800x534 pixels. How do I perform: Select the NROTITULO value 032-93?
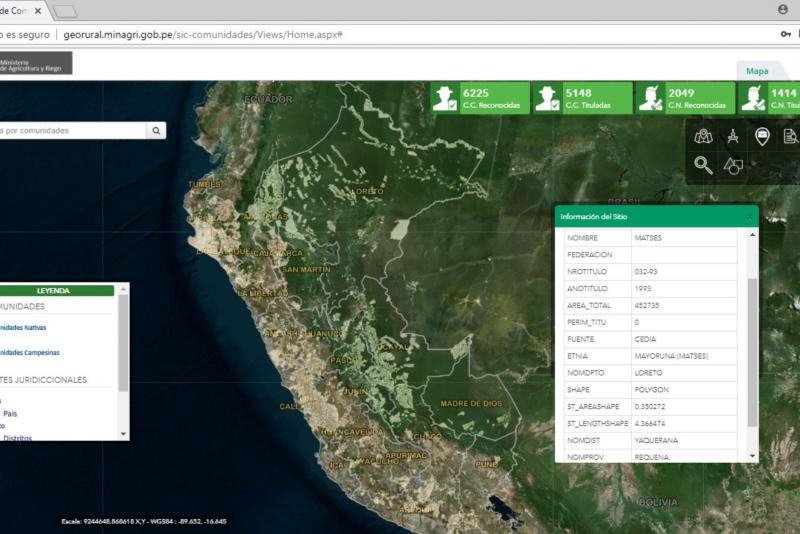click(x=646, y=271)
